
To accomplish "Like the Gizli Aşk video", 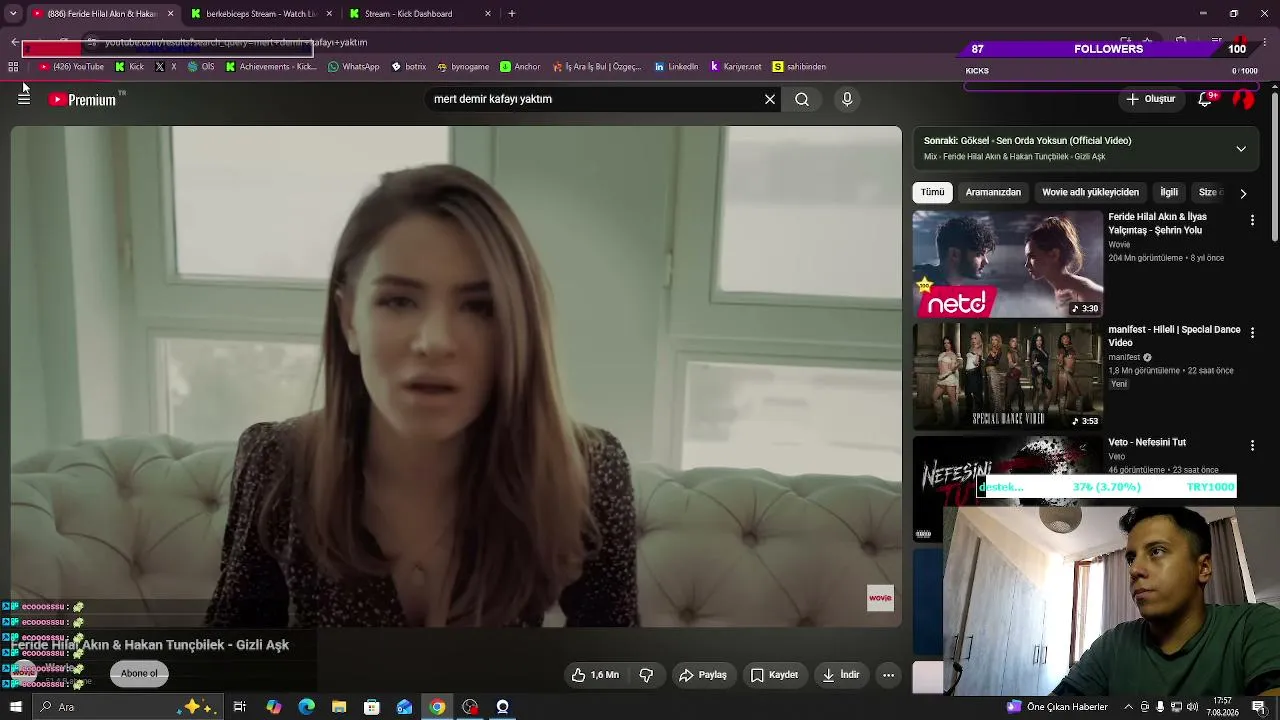I will 596,675.
